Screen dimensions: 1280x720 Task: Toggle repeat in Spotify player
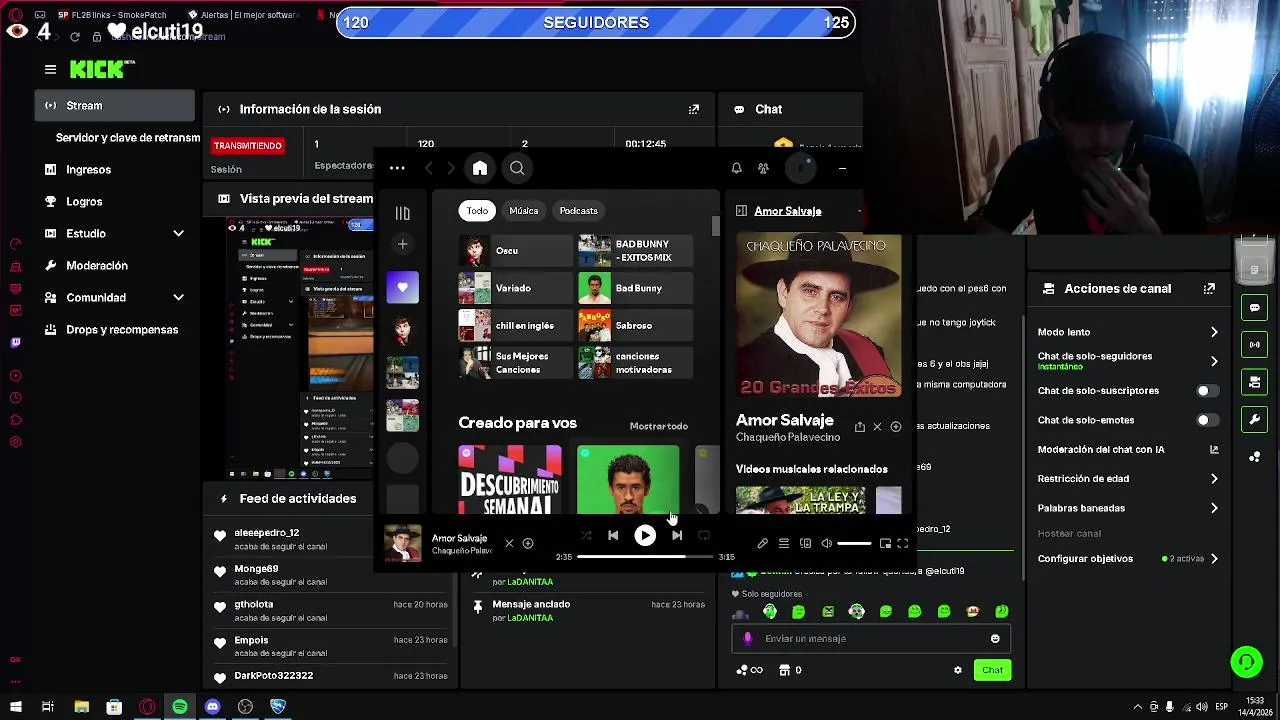click(x=704, y=536)
